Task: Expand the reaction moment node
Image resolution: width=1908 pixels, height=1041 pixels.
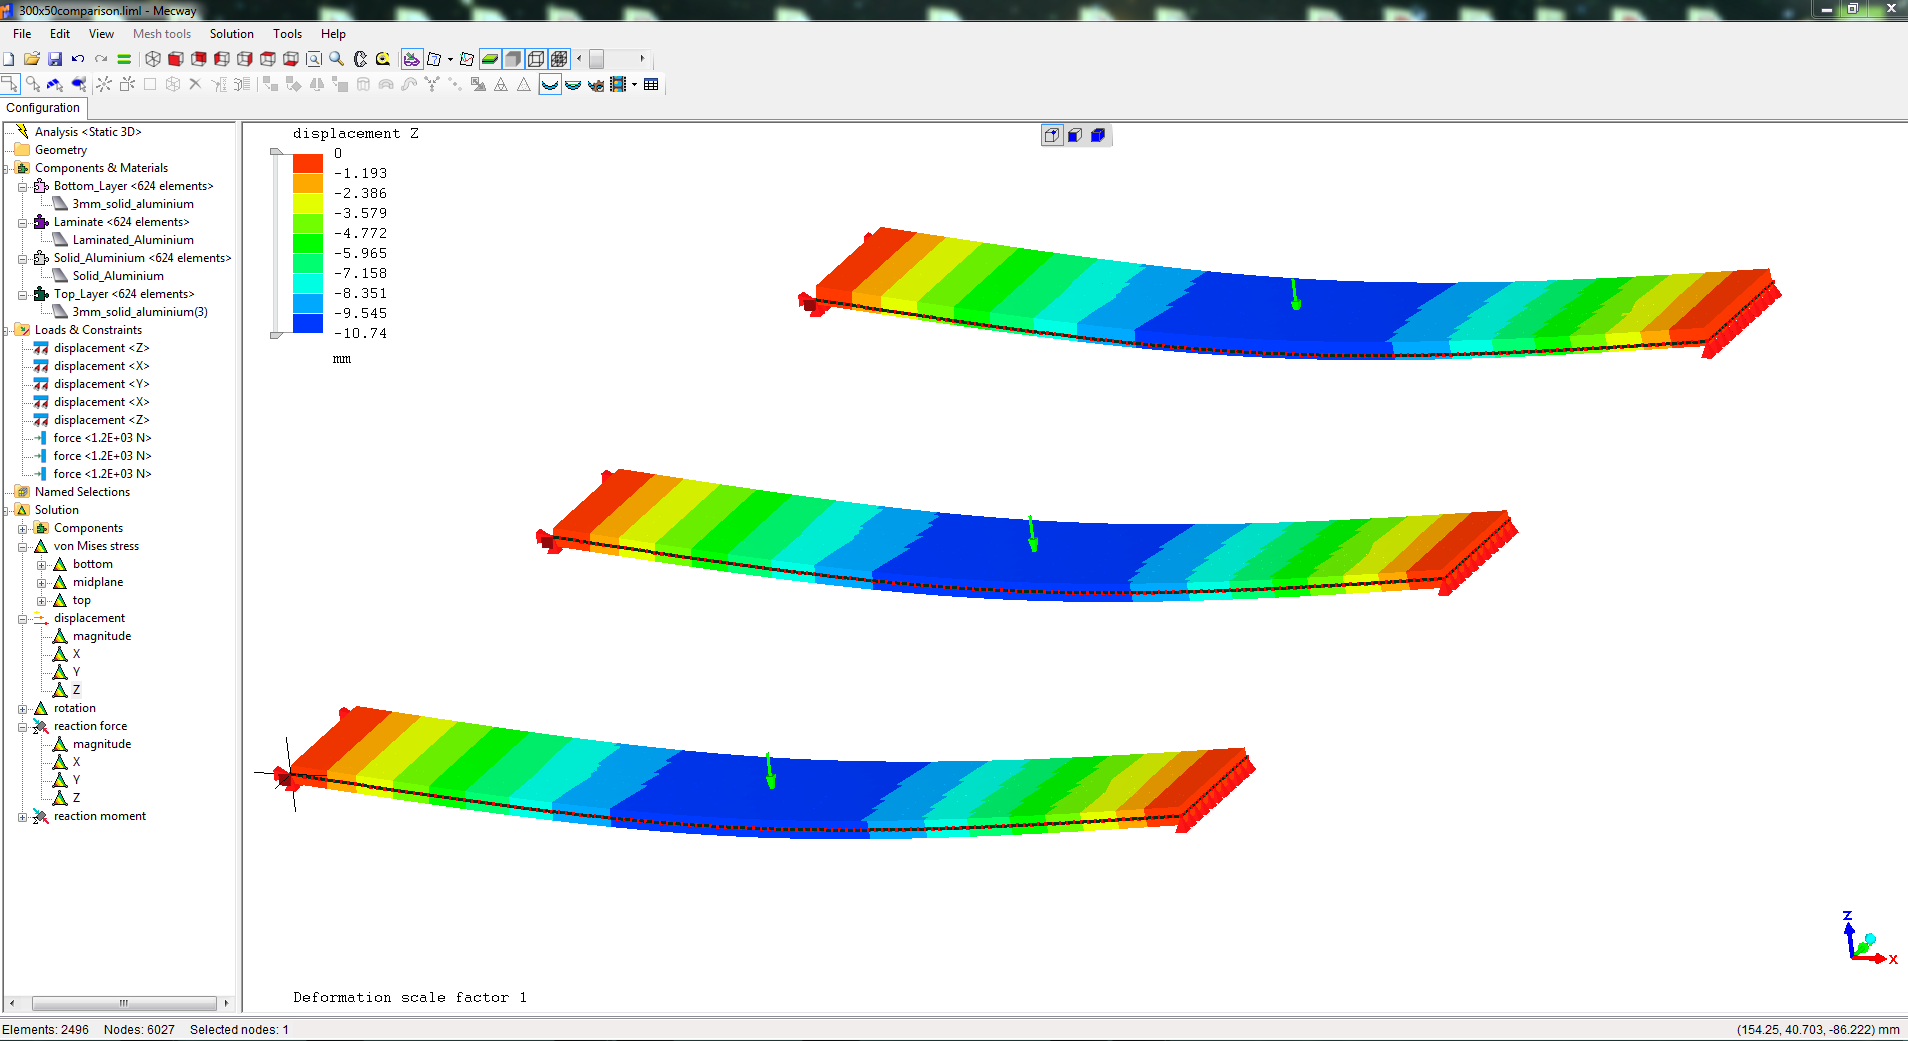Action: point(22,816)
